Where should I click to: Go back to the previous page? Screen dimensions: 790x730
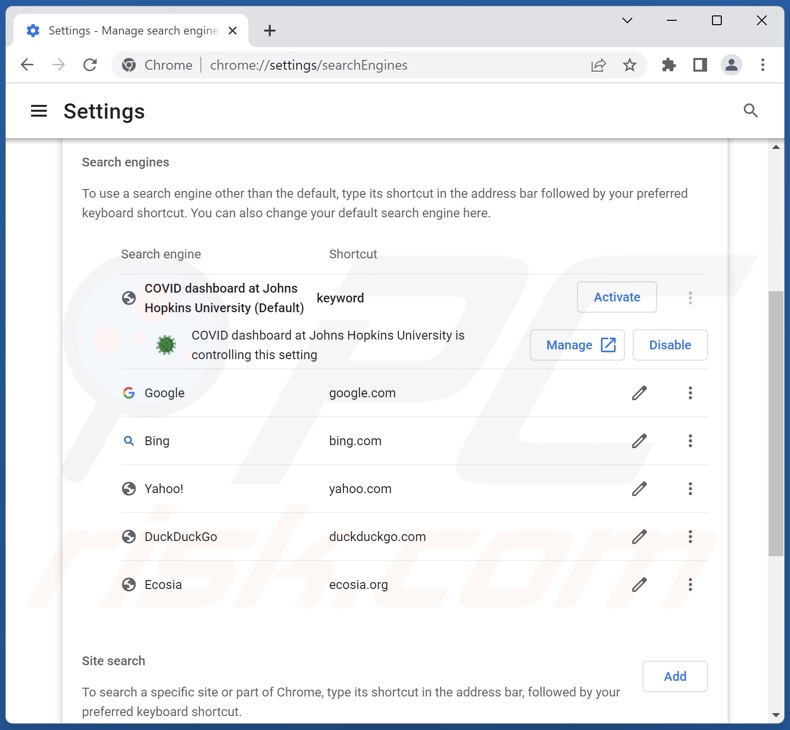point(27,65)
